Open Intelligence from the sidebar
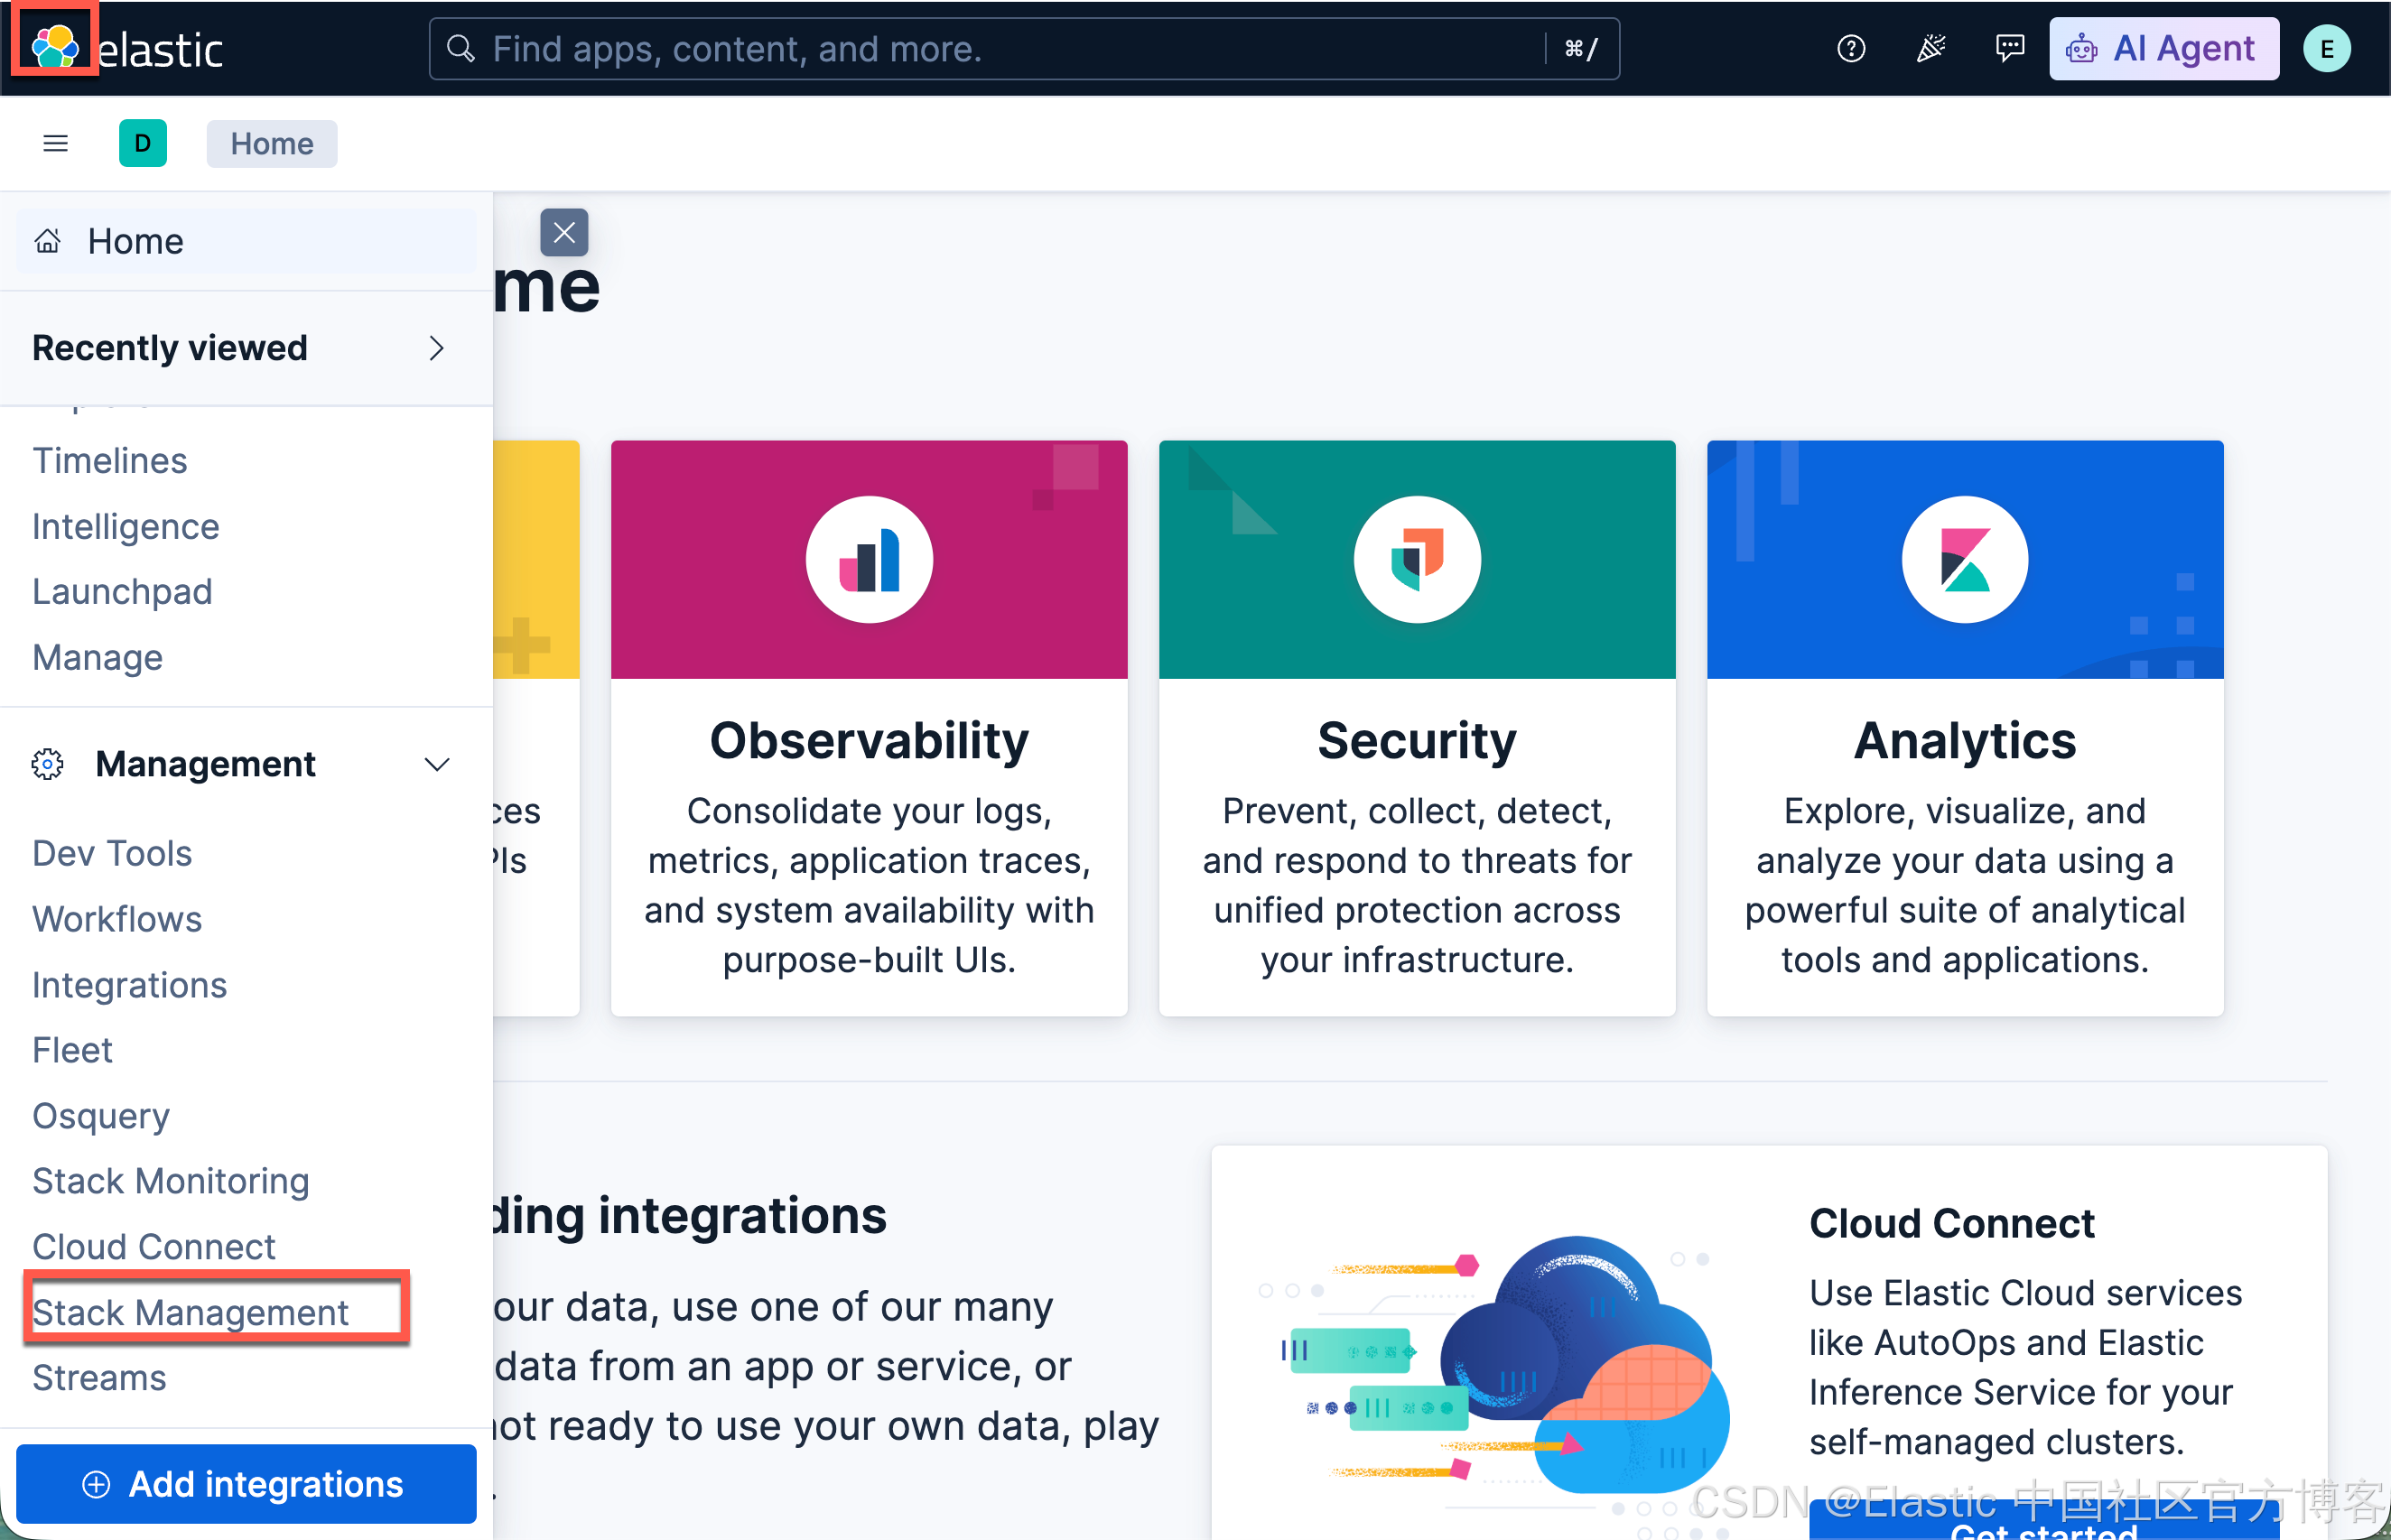 point(126,526)
